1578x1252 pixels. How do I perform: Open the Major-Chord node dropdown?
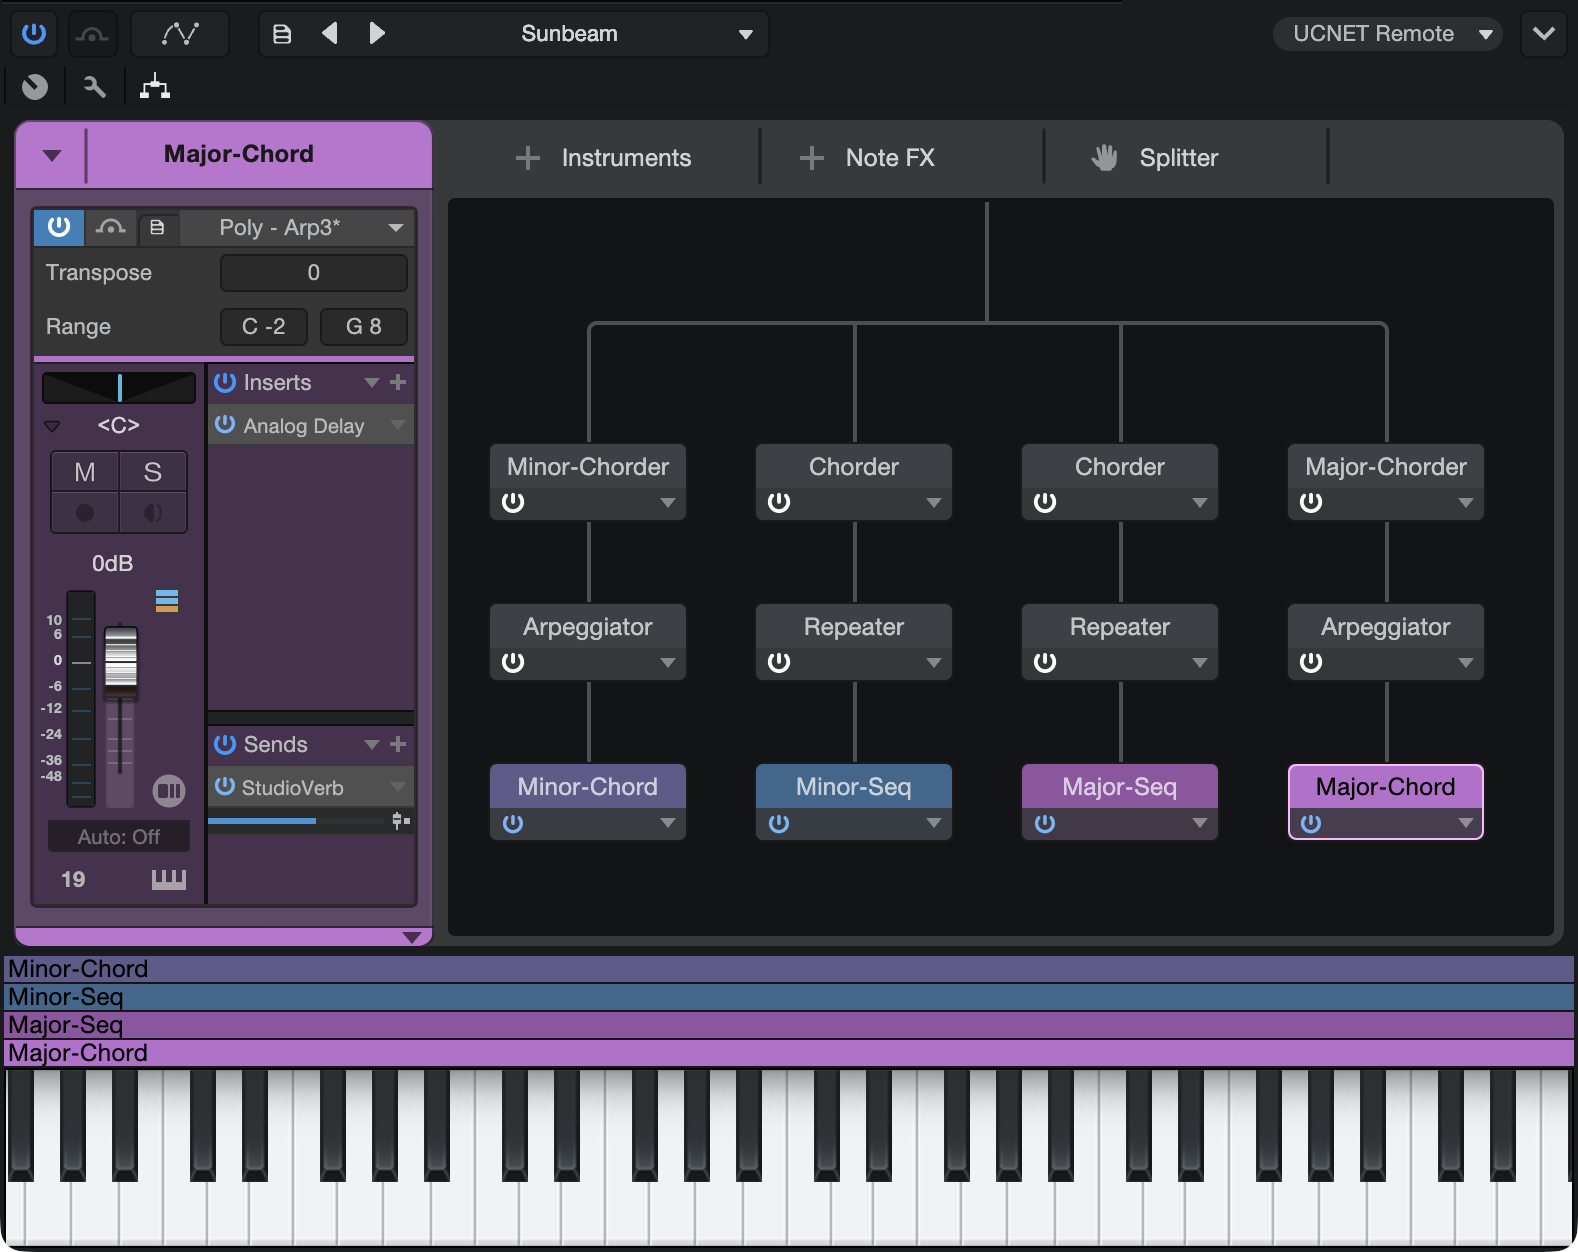pyautogui.click(x=1466, y=824)
